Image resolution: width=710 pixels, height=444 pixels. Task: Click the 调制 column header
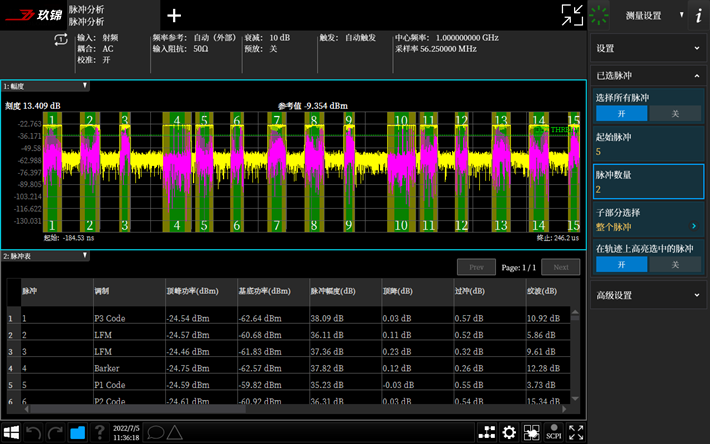coord(129,291)
